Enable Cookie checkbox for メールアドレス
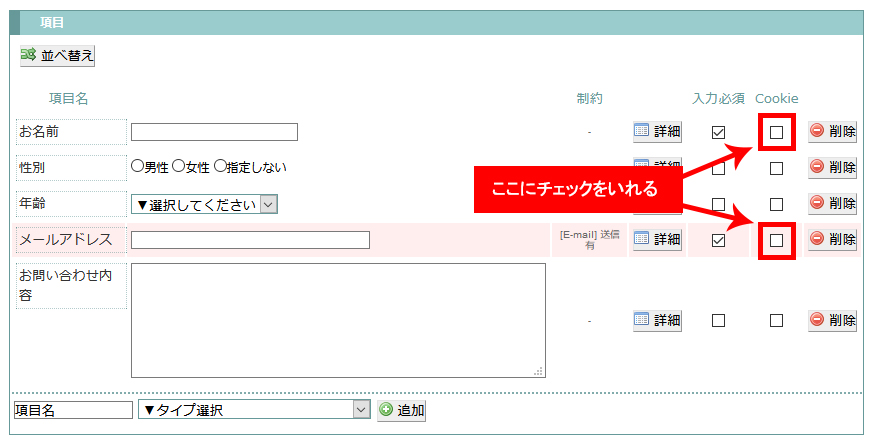Viewport: 878px width, 444px height. 776,240
